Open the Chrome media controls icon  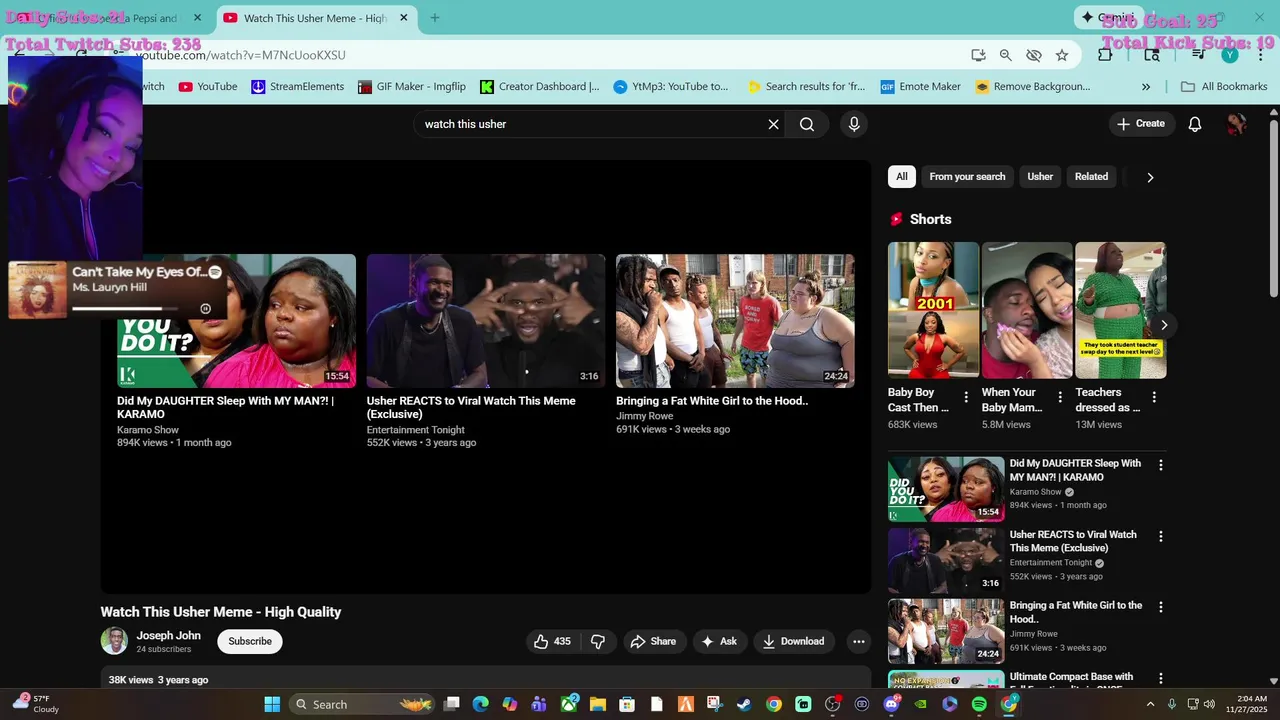pyautogui.click(x=1198, y=55)
